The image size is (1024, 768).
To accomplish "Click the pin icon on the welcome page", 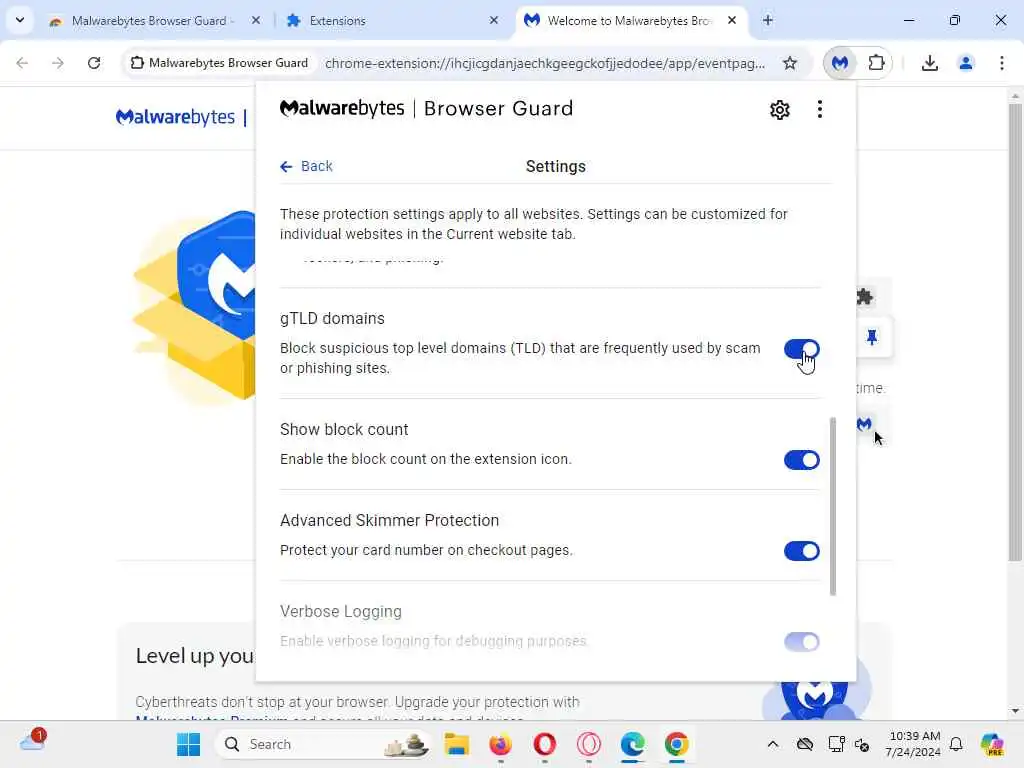I will [x=871, y=337].
